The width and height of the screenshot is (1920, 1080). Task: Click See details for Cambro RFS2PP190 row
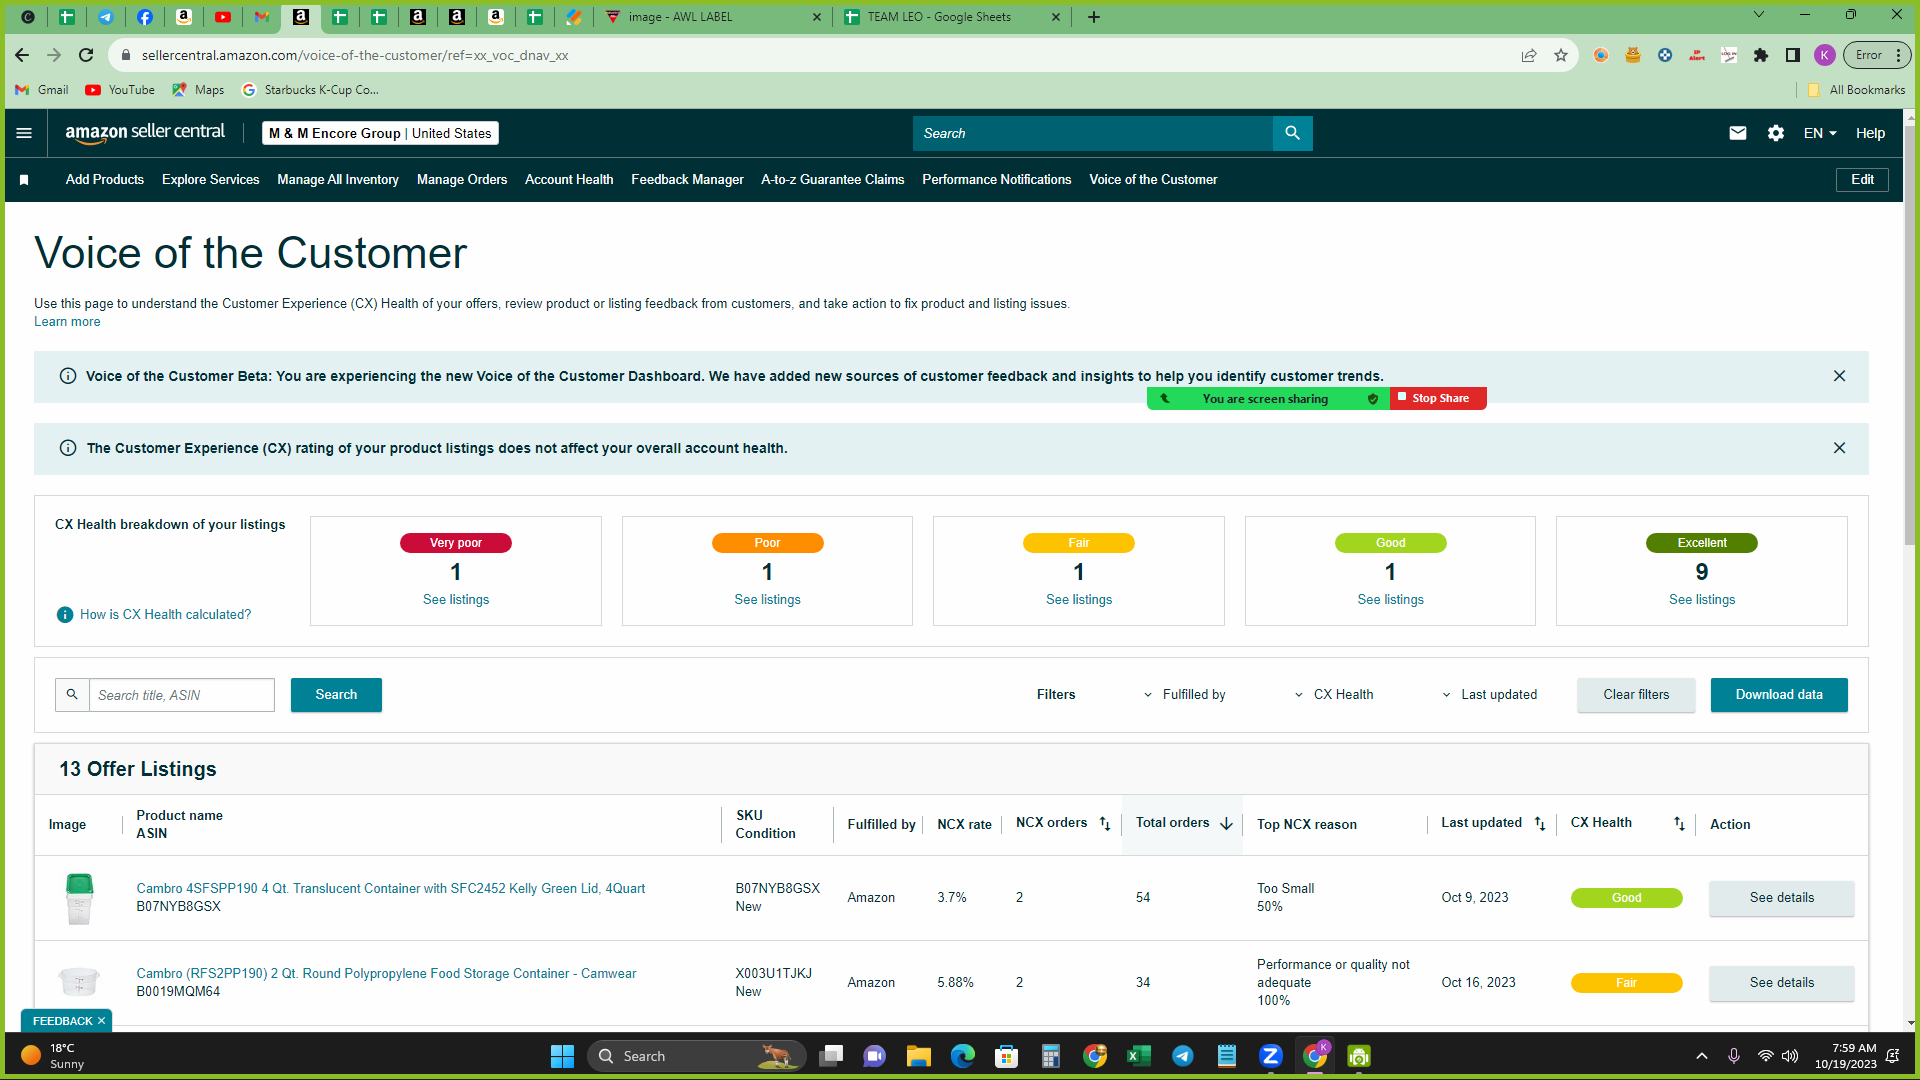tap(1782, 983)
